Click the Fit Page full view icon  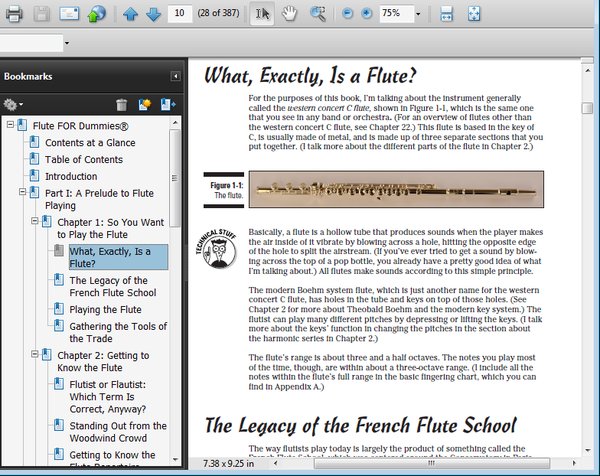pos(474,14)
